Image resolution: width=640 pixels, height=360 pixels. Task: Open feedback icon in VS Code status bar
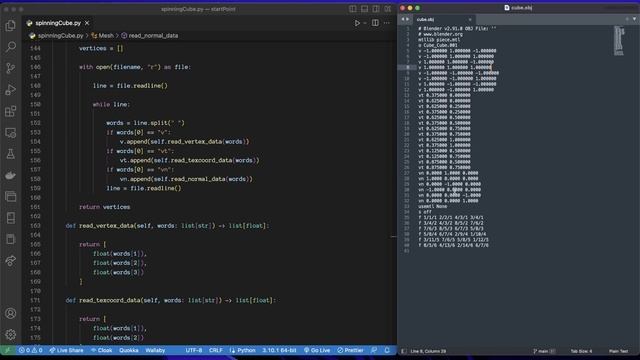coord(374,350)
